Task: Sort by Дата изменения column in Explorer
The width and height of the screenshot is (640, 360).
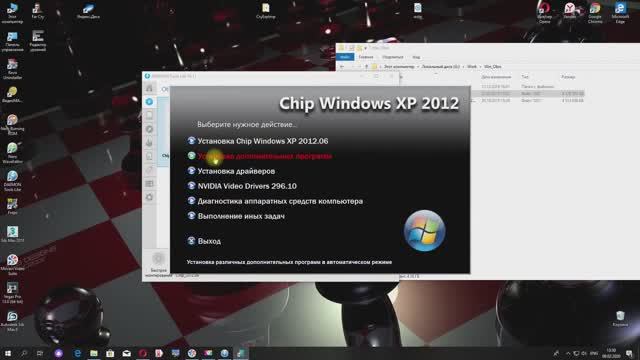Action: click(496, 77)
